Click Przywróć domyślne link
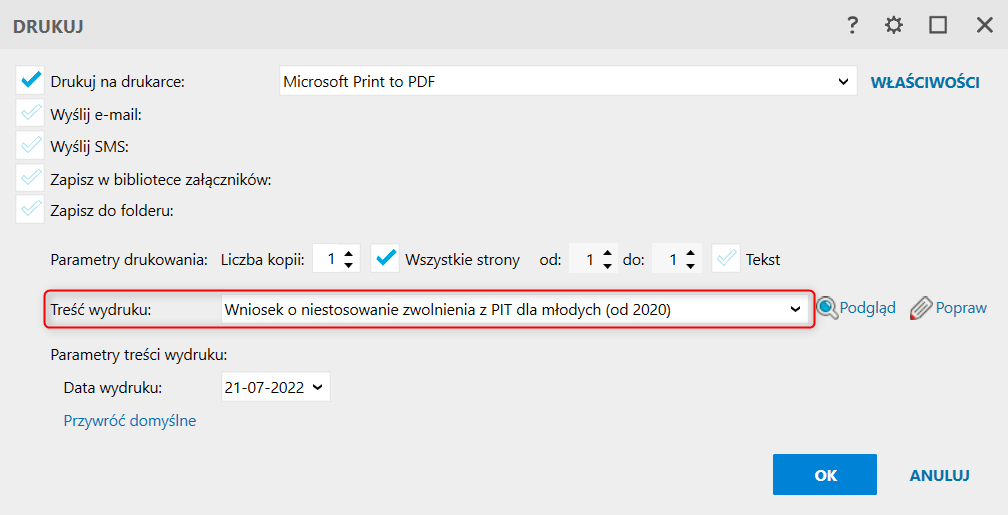 [130, 420]
